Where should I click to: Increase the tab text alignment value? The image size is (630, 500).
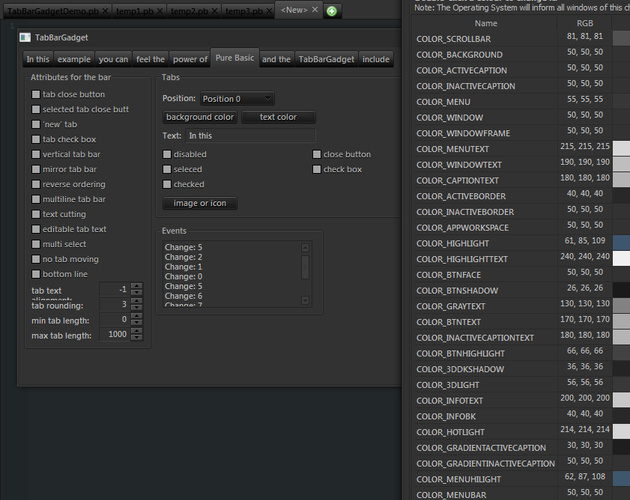click(x=137, y=286)
